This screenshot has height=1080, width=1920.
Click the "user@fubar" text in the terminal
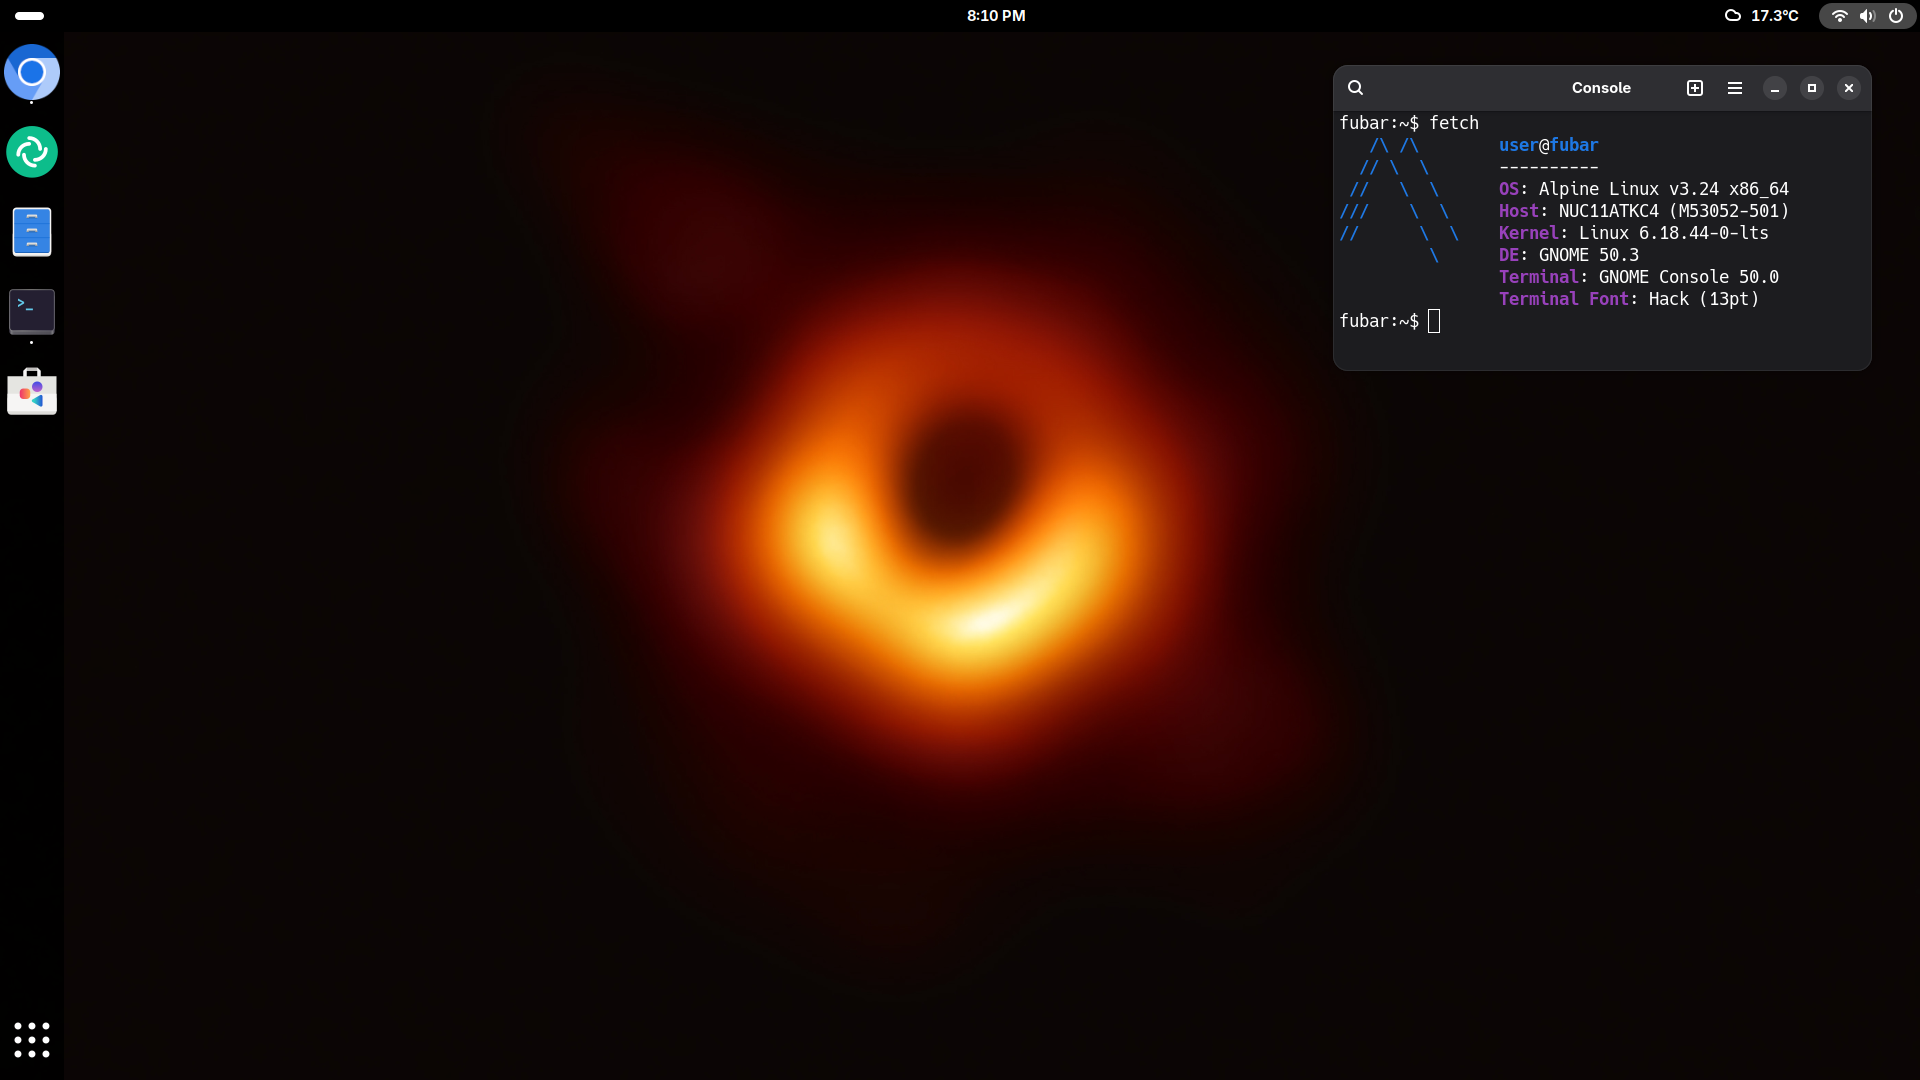1548,145
